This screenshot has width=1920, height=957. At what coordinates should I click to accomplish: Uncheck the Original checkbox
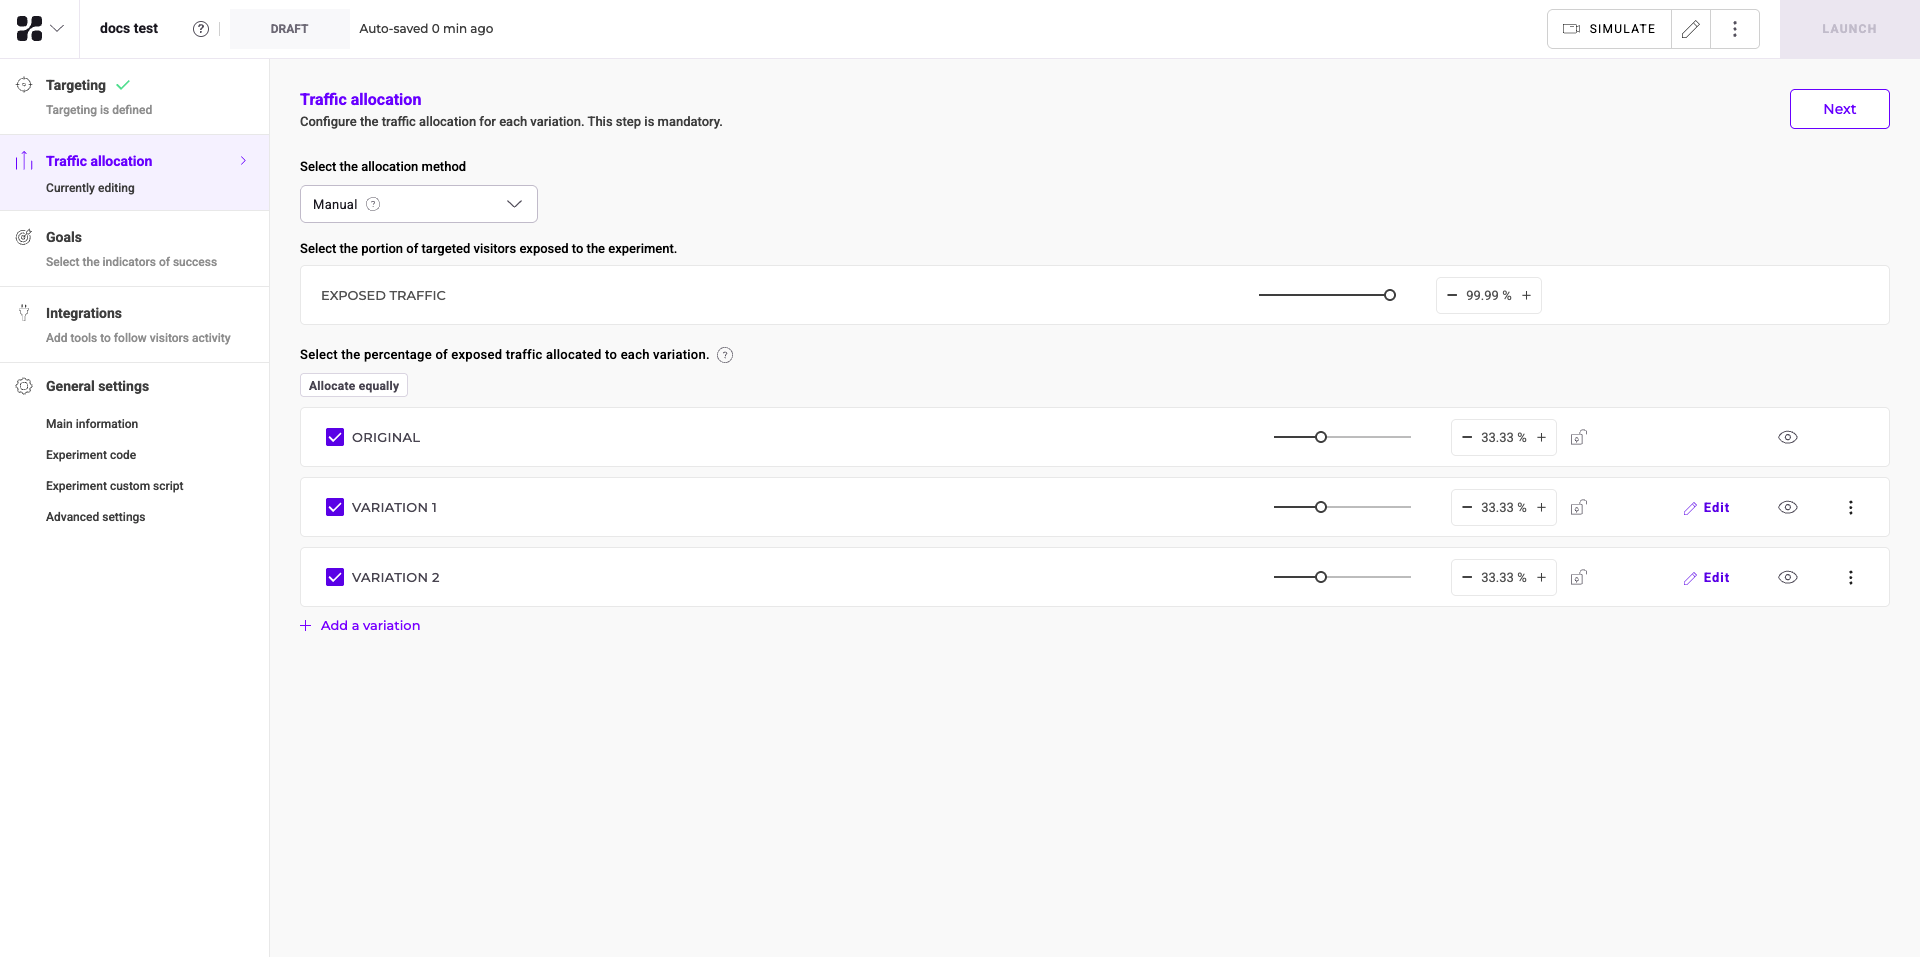click(335, 437)
